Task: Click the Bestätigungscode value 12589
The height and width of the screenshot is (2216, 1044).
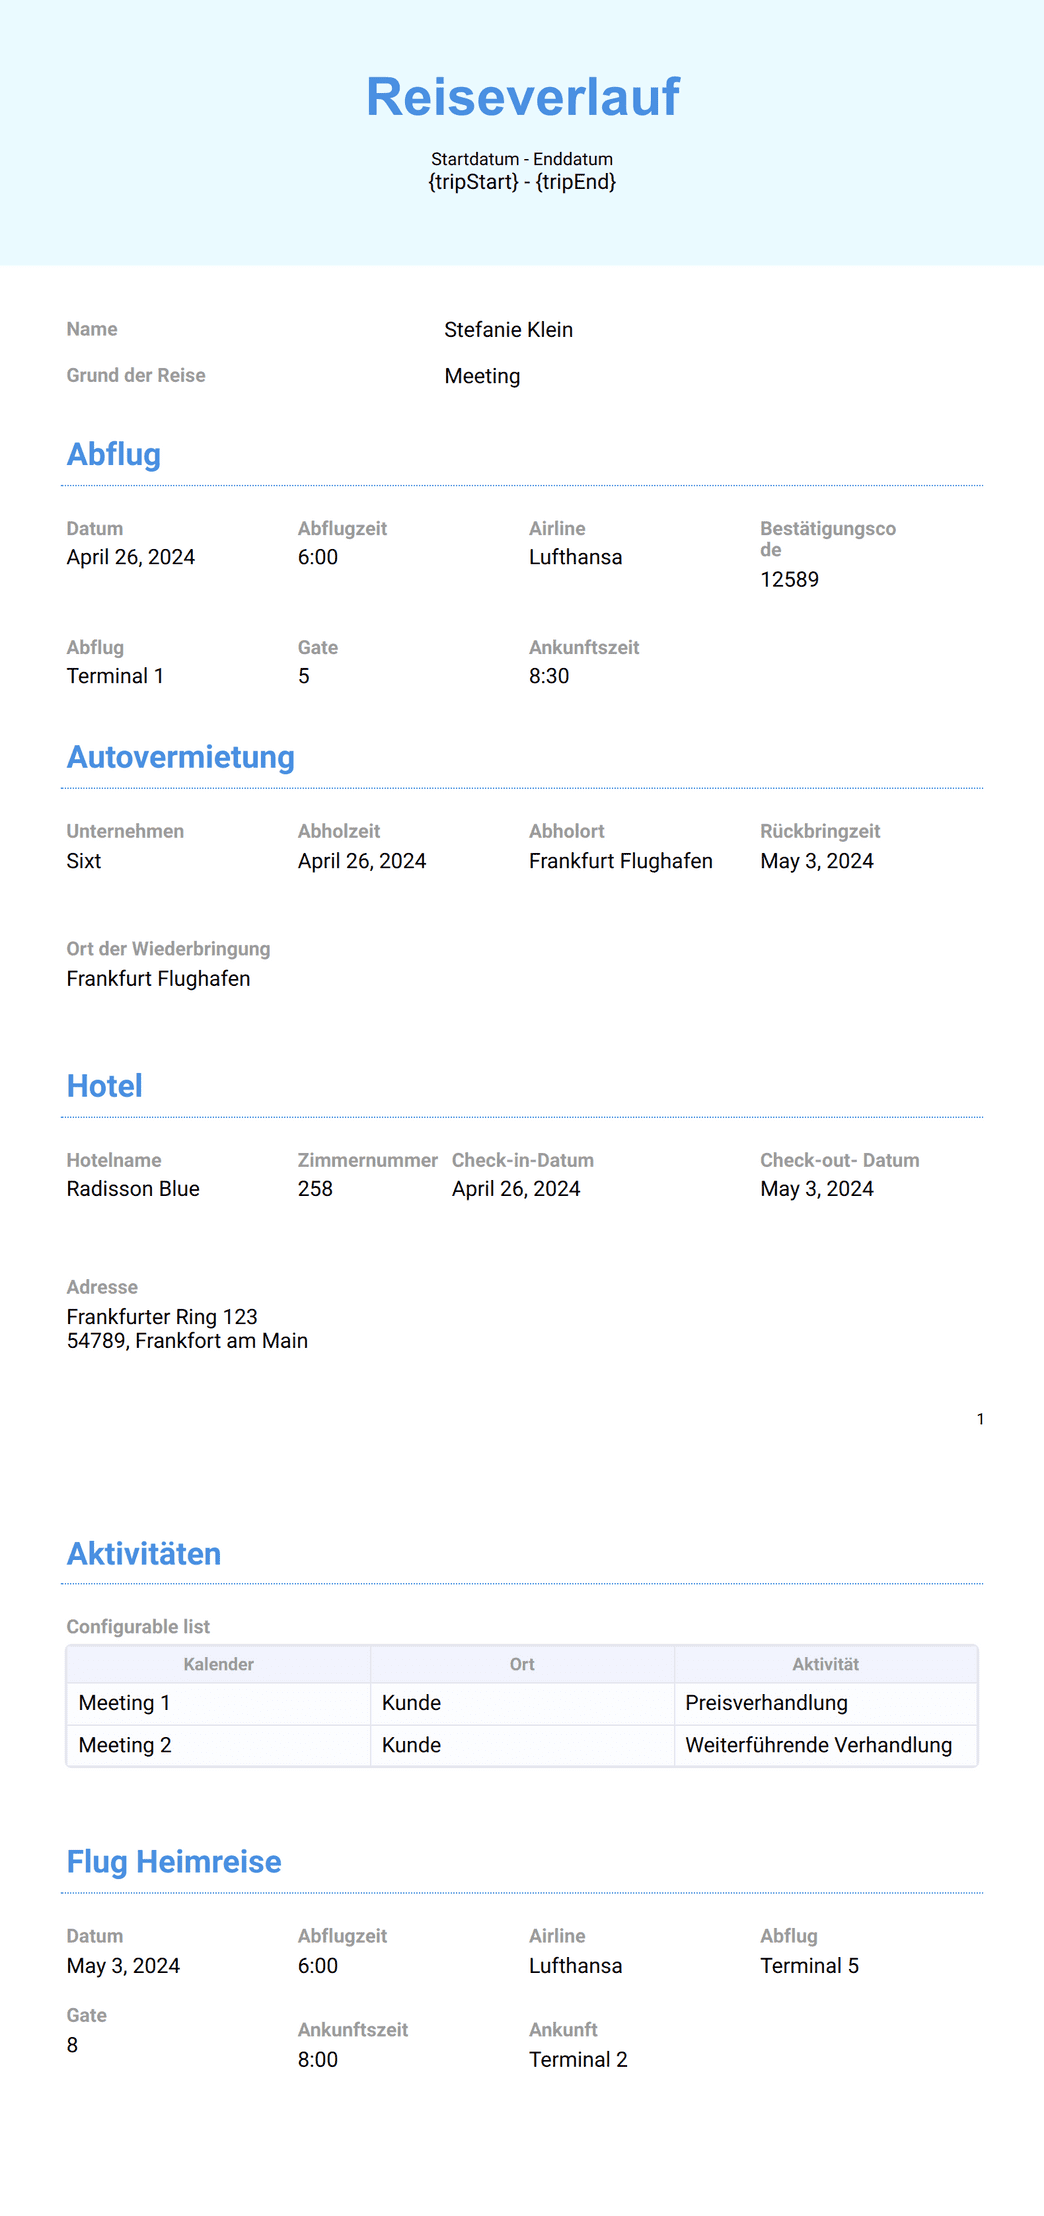Action: click(789, 580)
